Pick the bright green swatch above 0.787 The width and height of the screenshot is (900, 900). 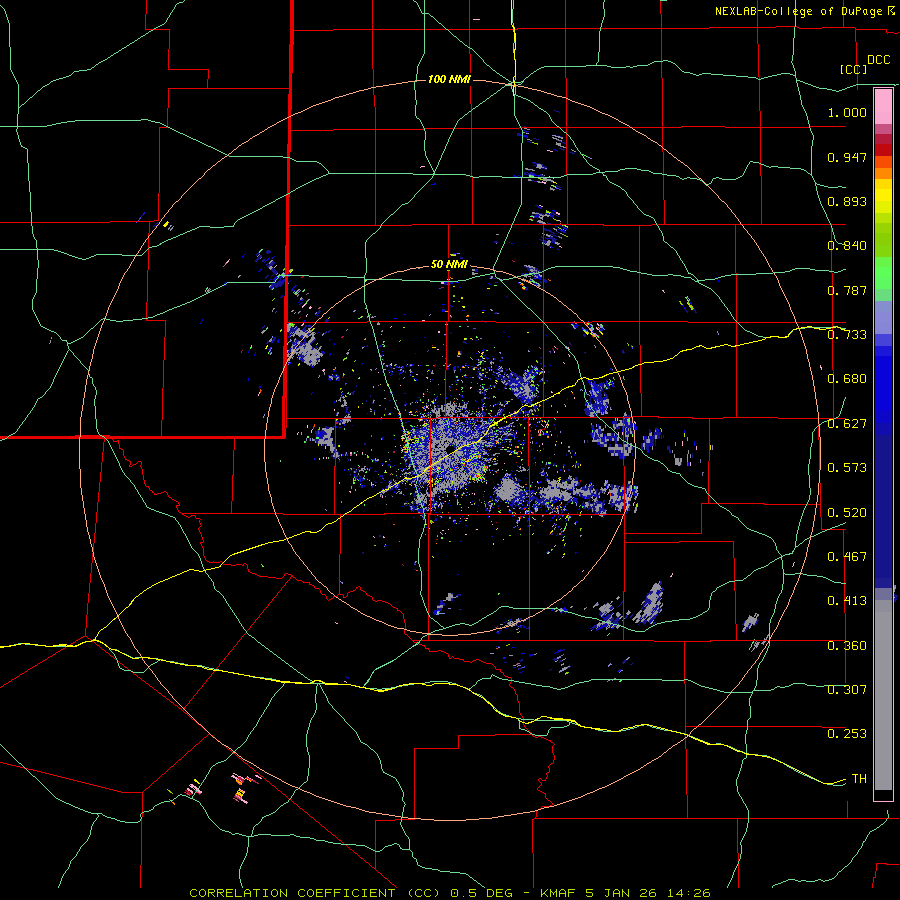tap(883, 273)
